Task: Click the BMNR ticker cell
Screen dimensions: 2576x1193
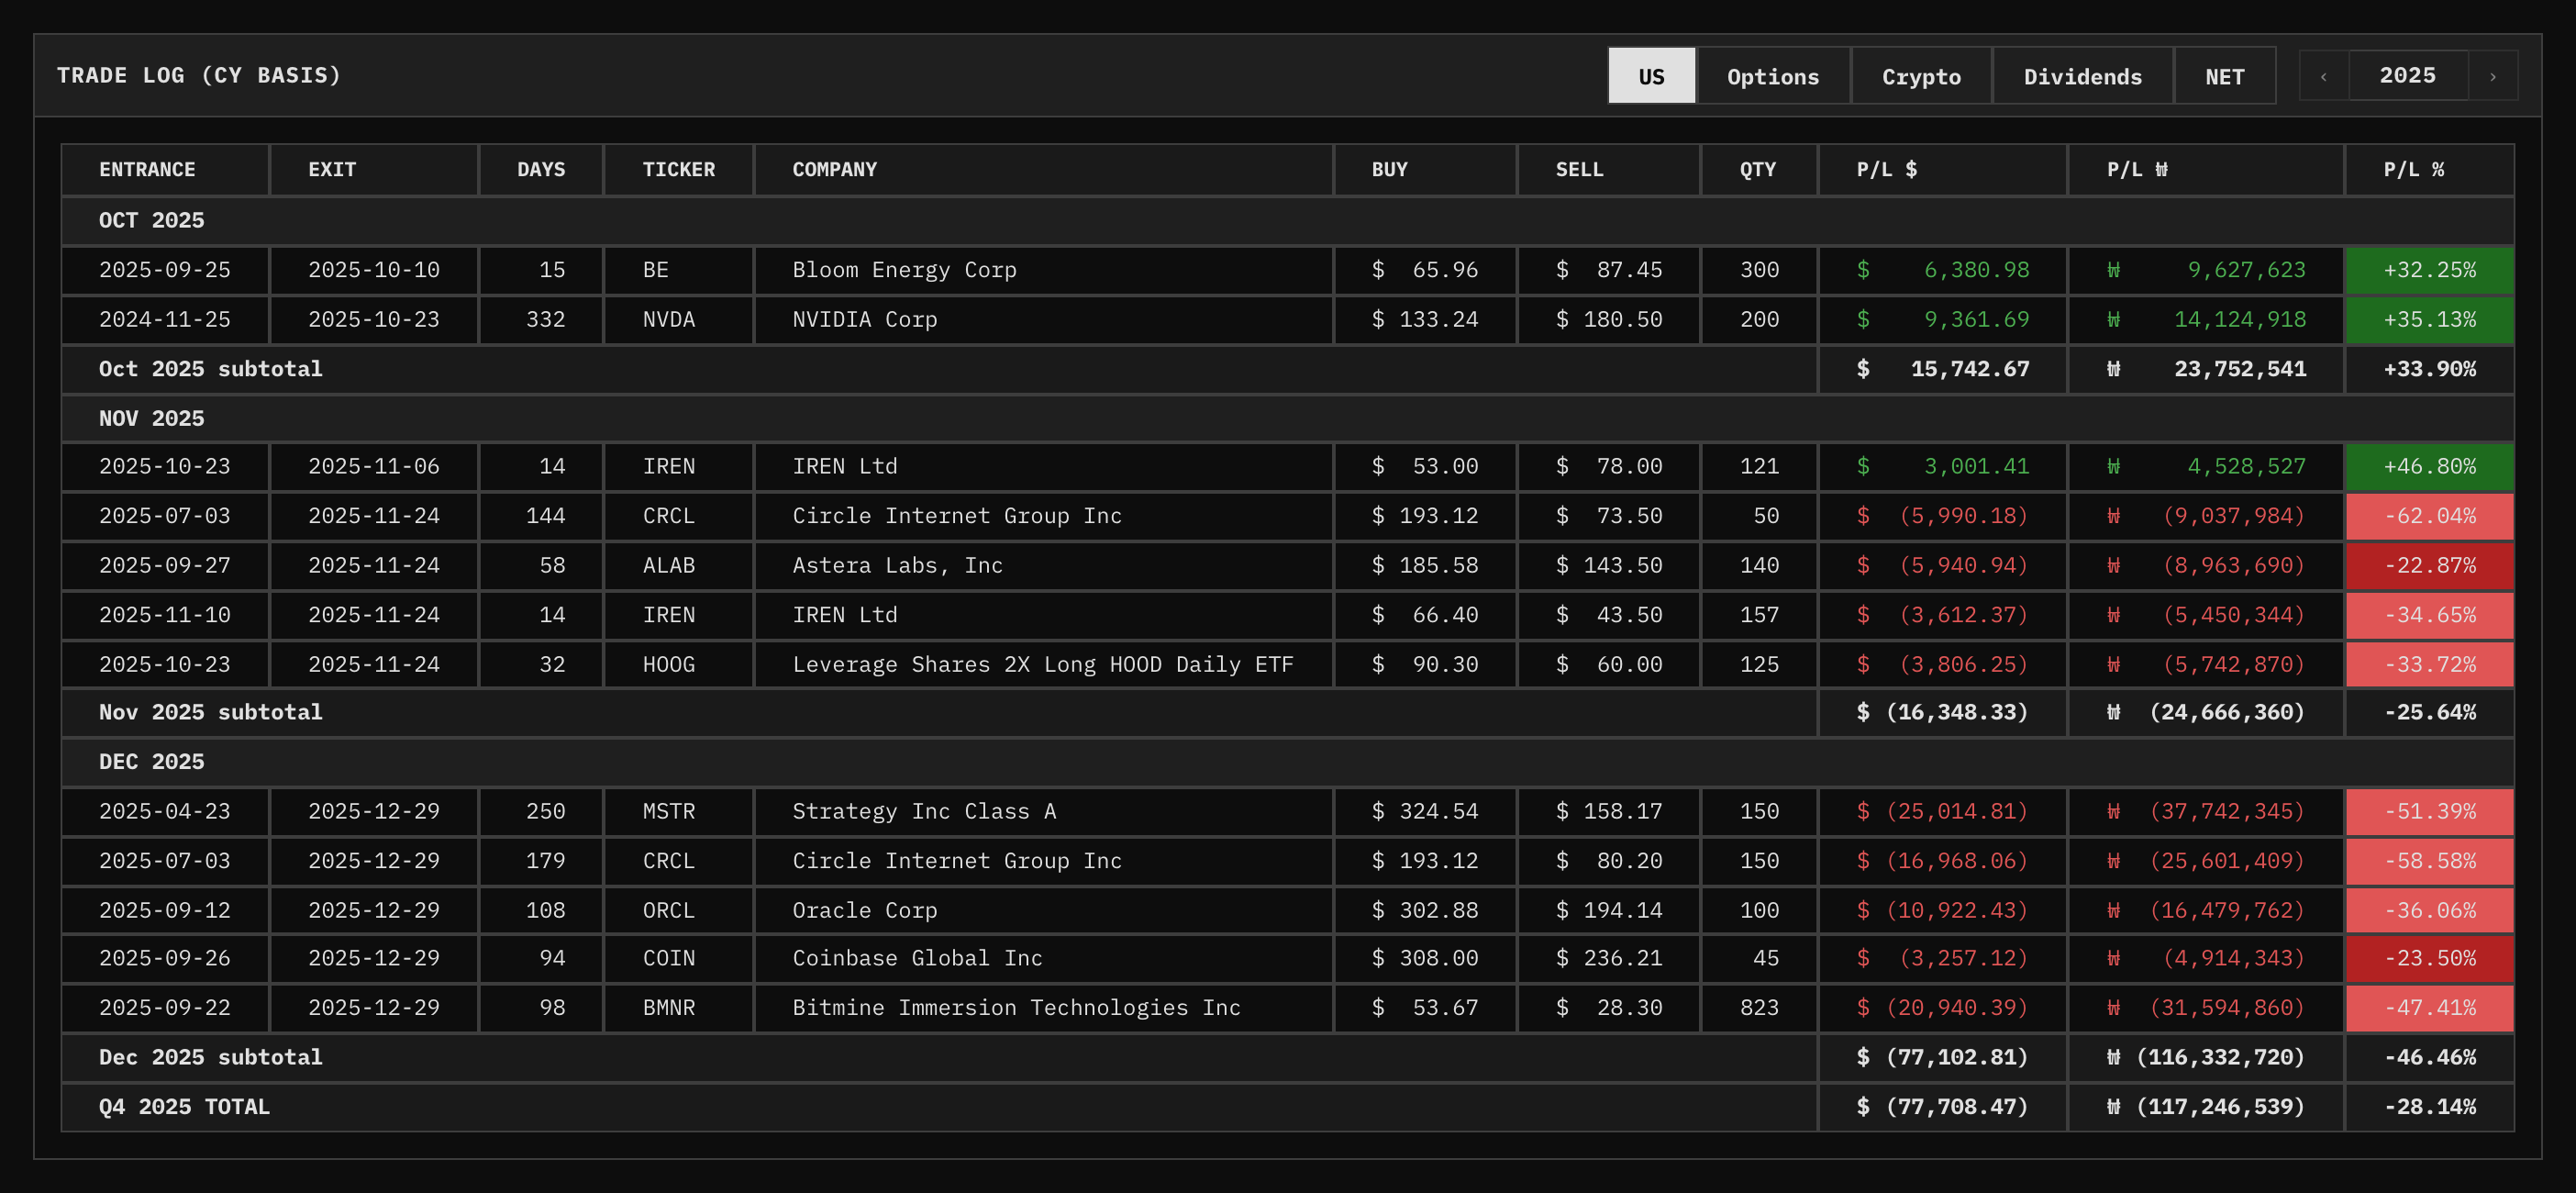Action: point(679,1008)
